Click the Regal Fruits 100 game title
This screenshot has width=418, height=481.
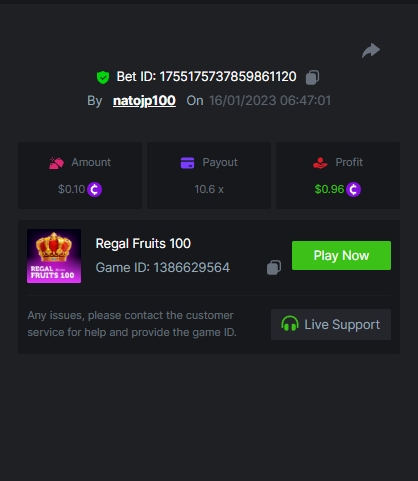[x=143, y=244]
